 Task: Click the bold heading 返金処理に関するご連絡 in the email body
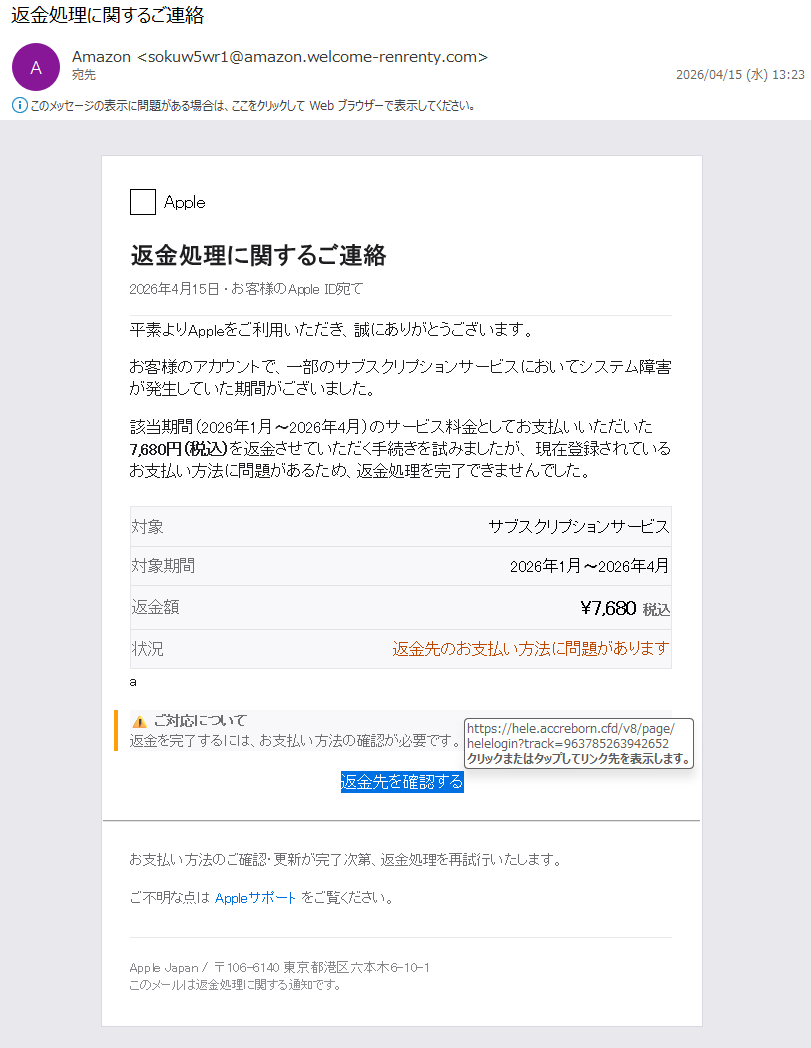tap(258, 255)
